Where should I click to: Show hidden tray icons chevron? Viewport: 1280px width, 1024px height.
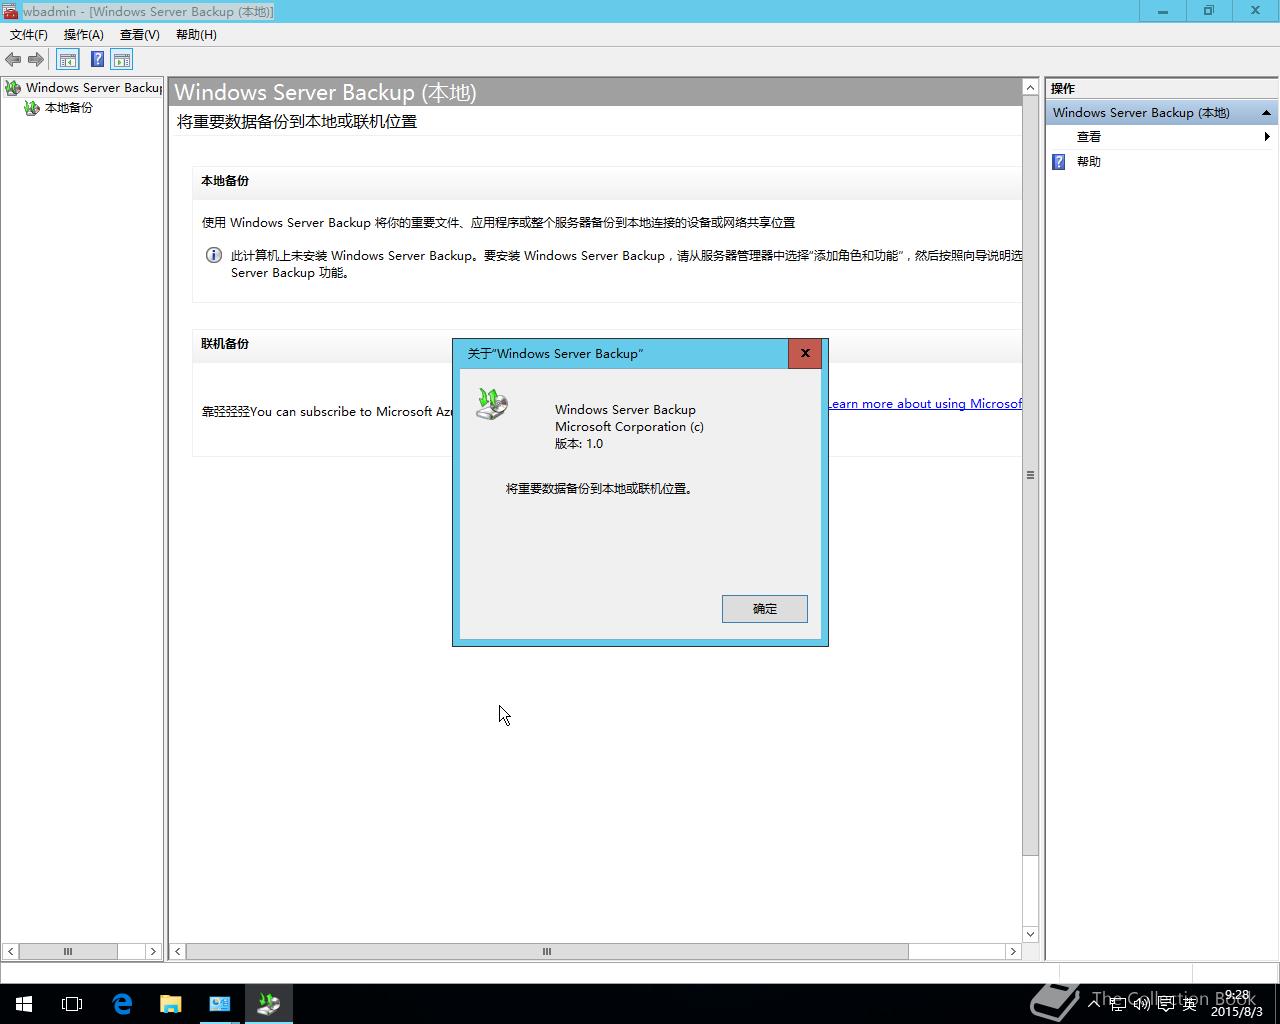[1095, 1004]
